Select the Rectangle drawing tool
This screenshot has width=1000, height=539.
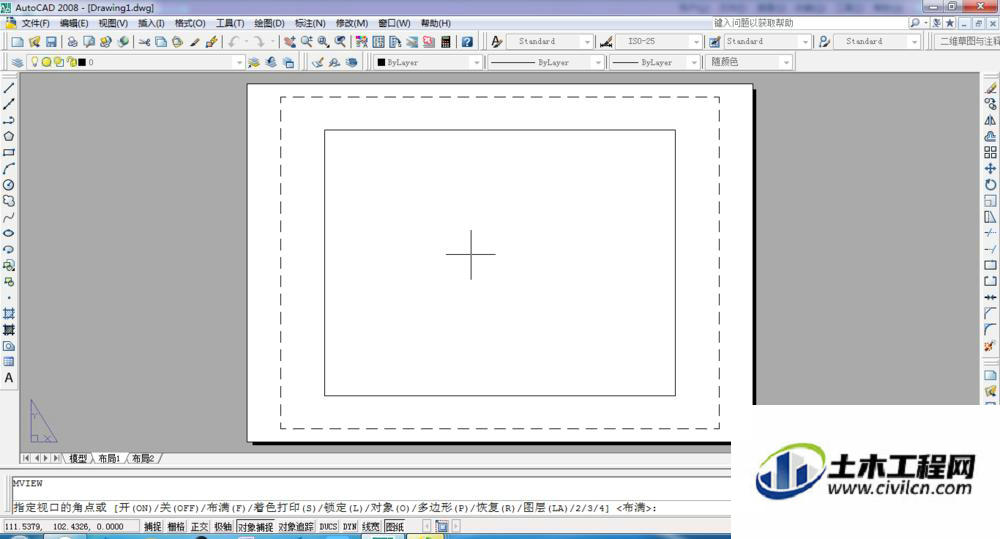[x=9, y=152]
